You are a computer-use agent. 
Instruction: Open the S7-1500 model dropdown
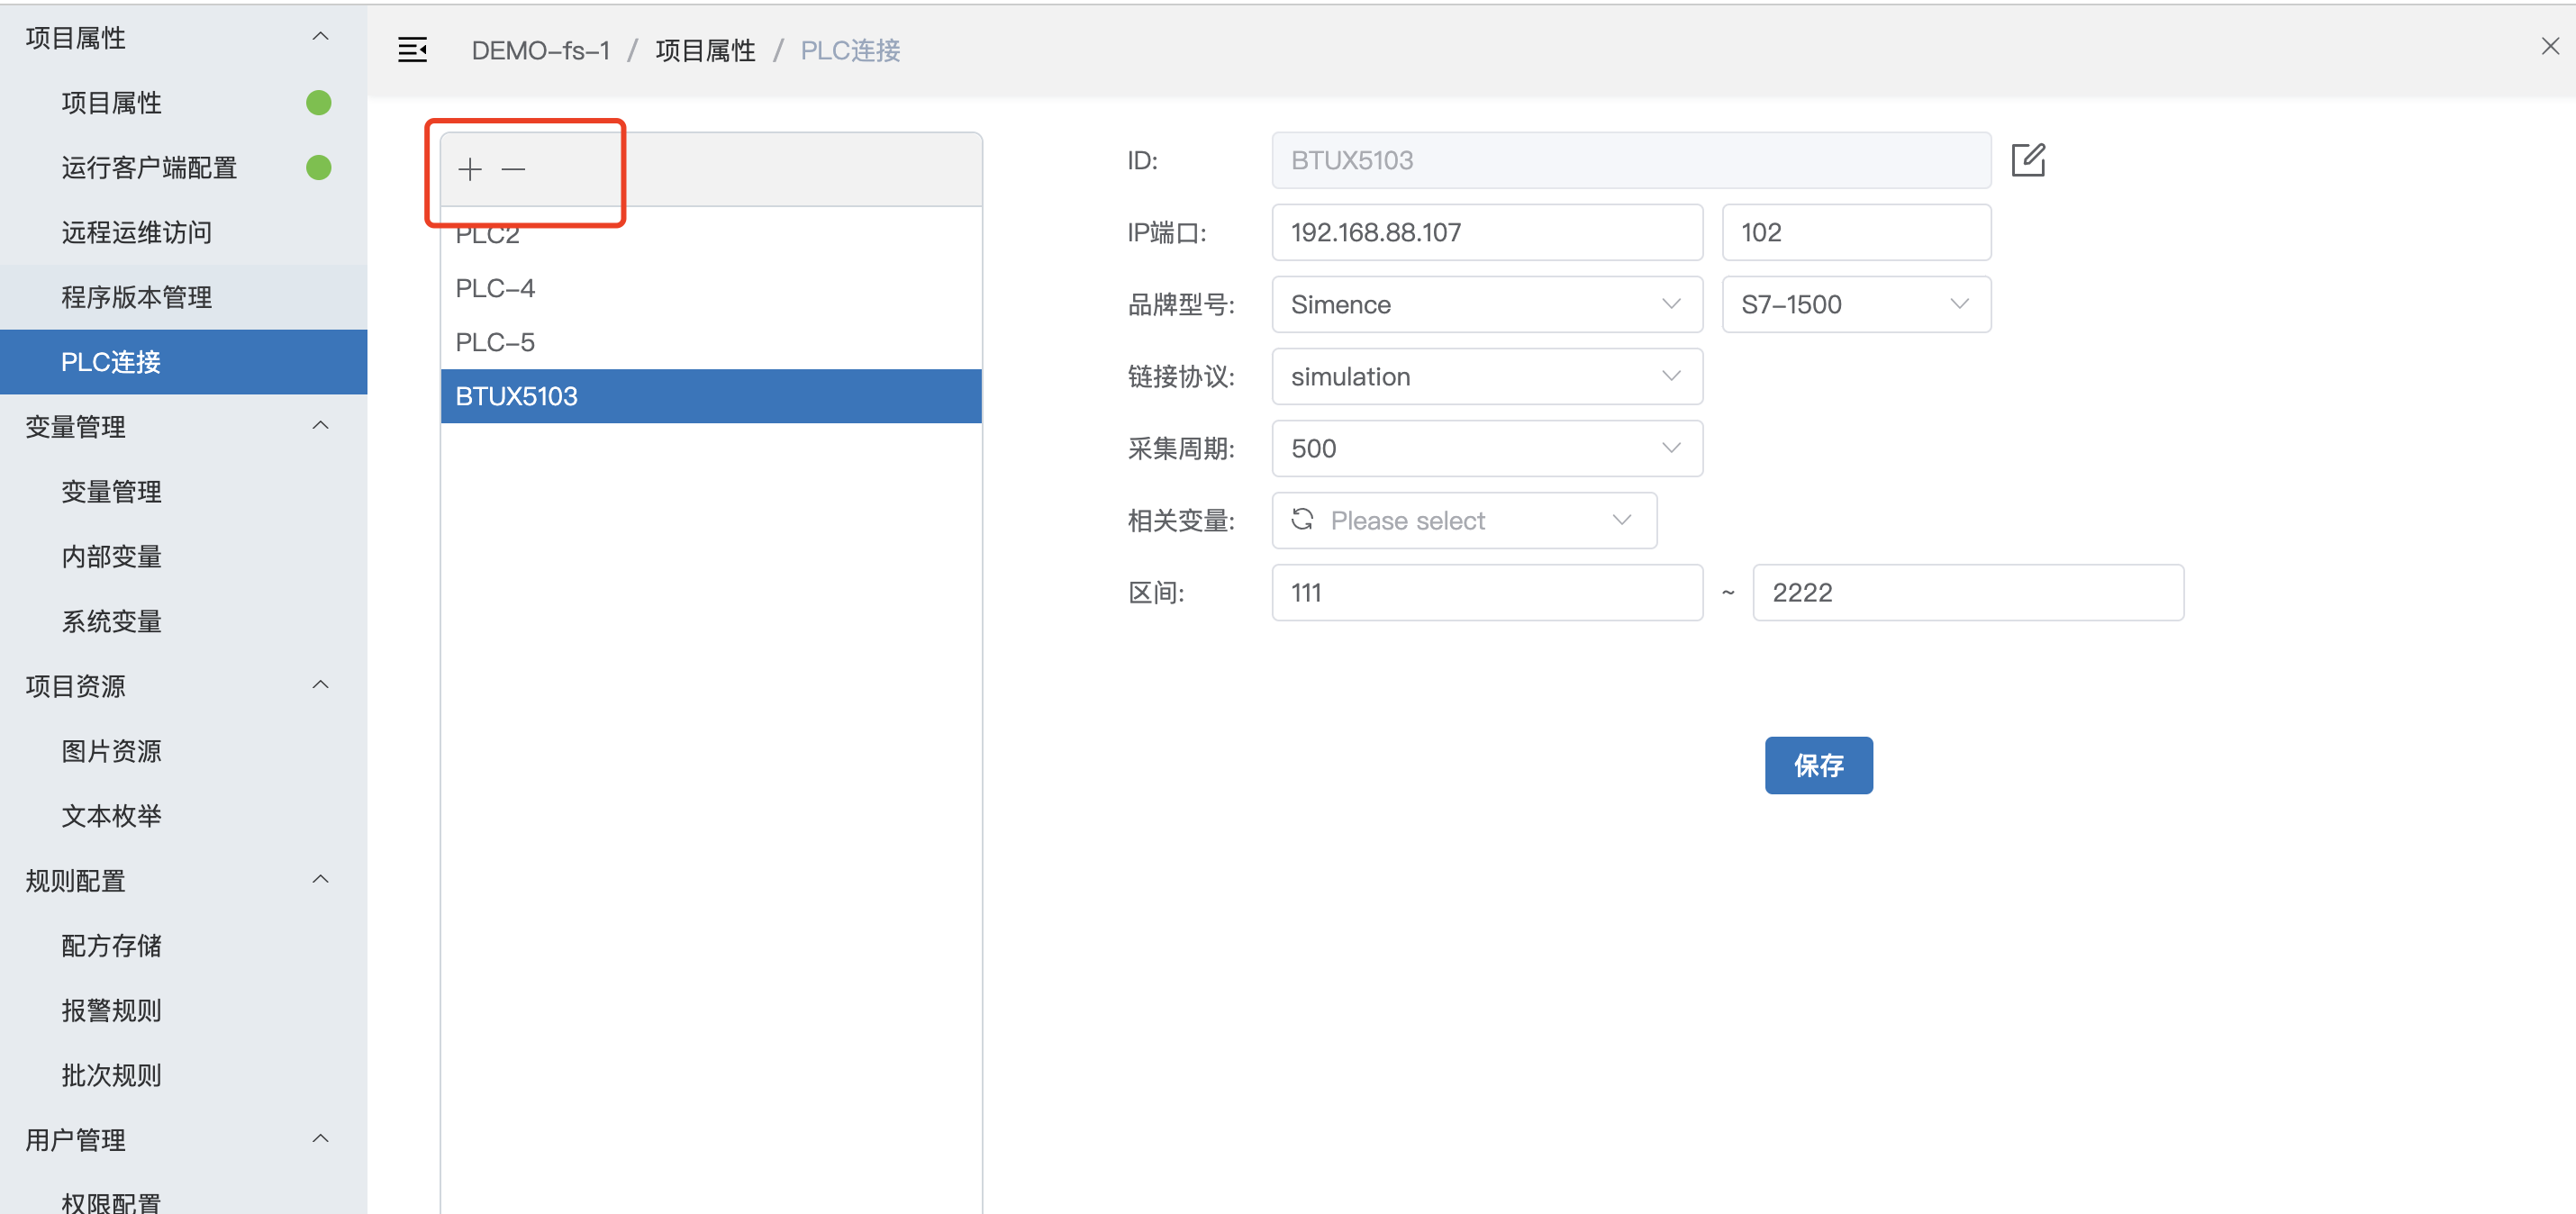click(1855, 304)
